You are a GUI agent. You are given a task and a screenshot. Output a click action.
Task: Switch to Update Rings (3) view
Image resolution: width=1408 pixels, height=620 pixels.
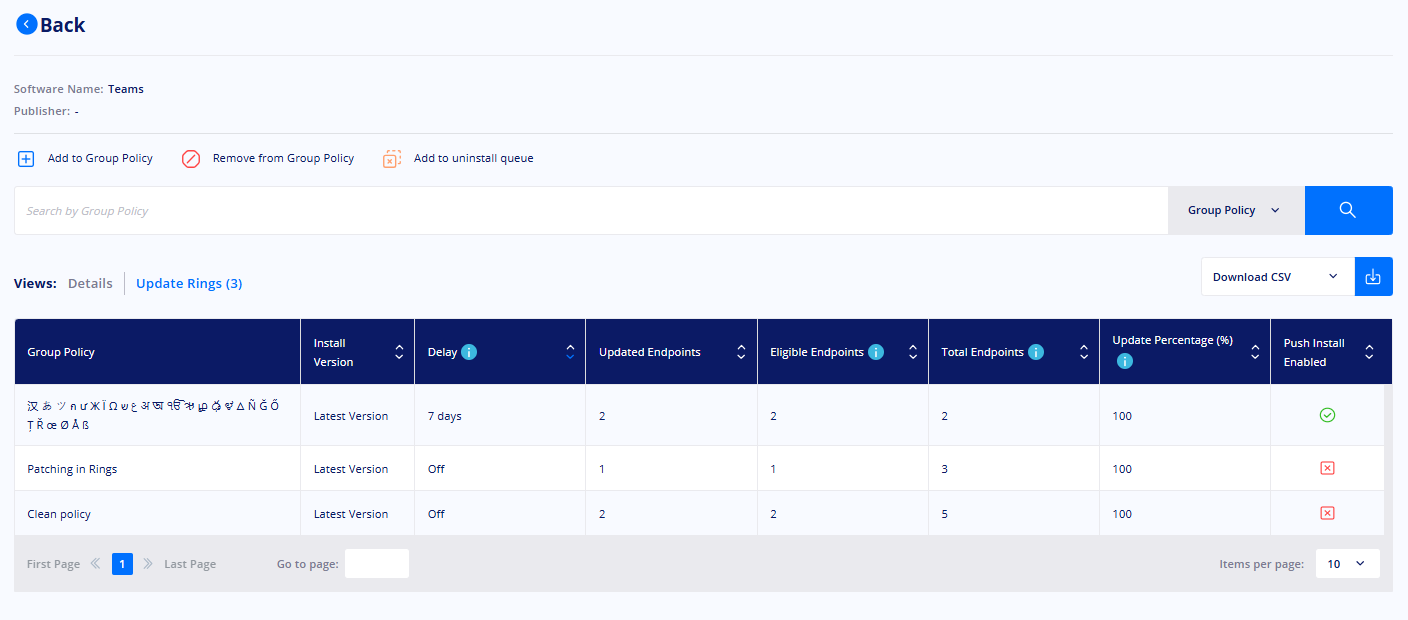pyautogui.click(x=189, y=283)
